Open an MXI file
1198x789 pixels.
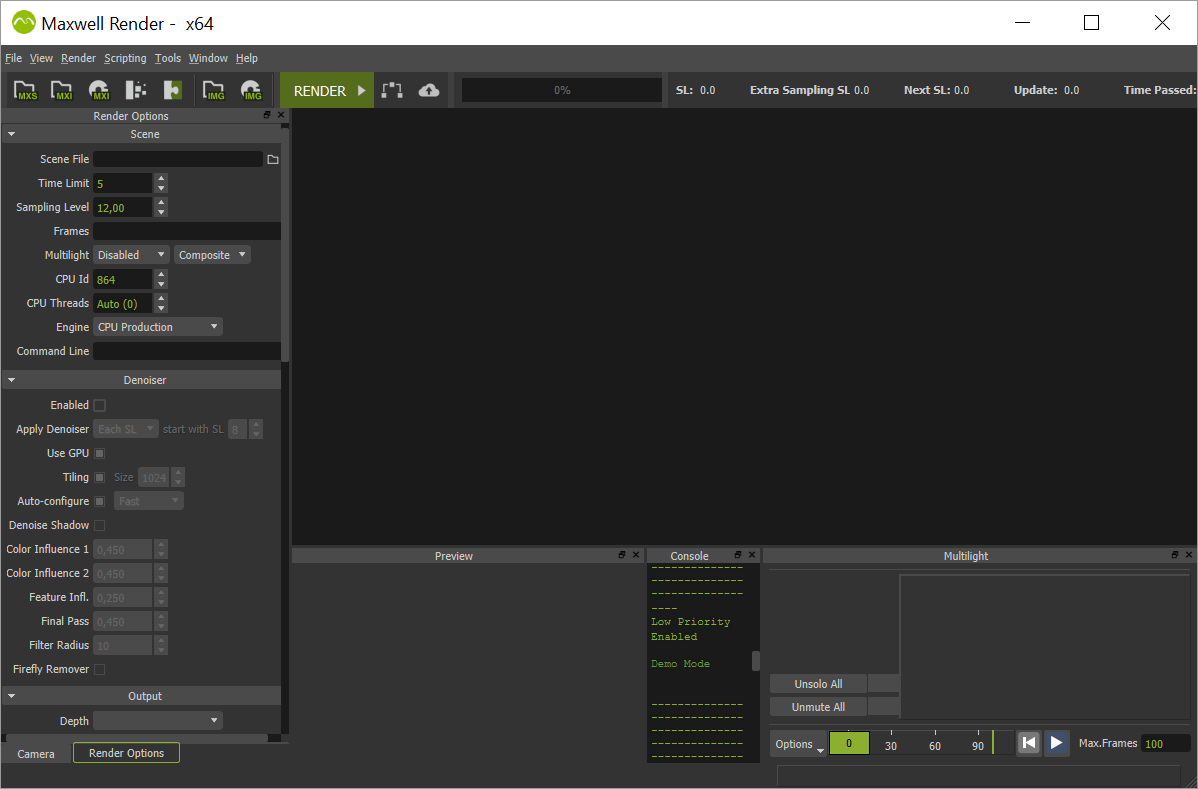(61, 90)
